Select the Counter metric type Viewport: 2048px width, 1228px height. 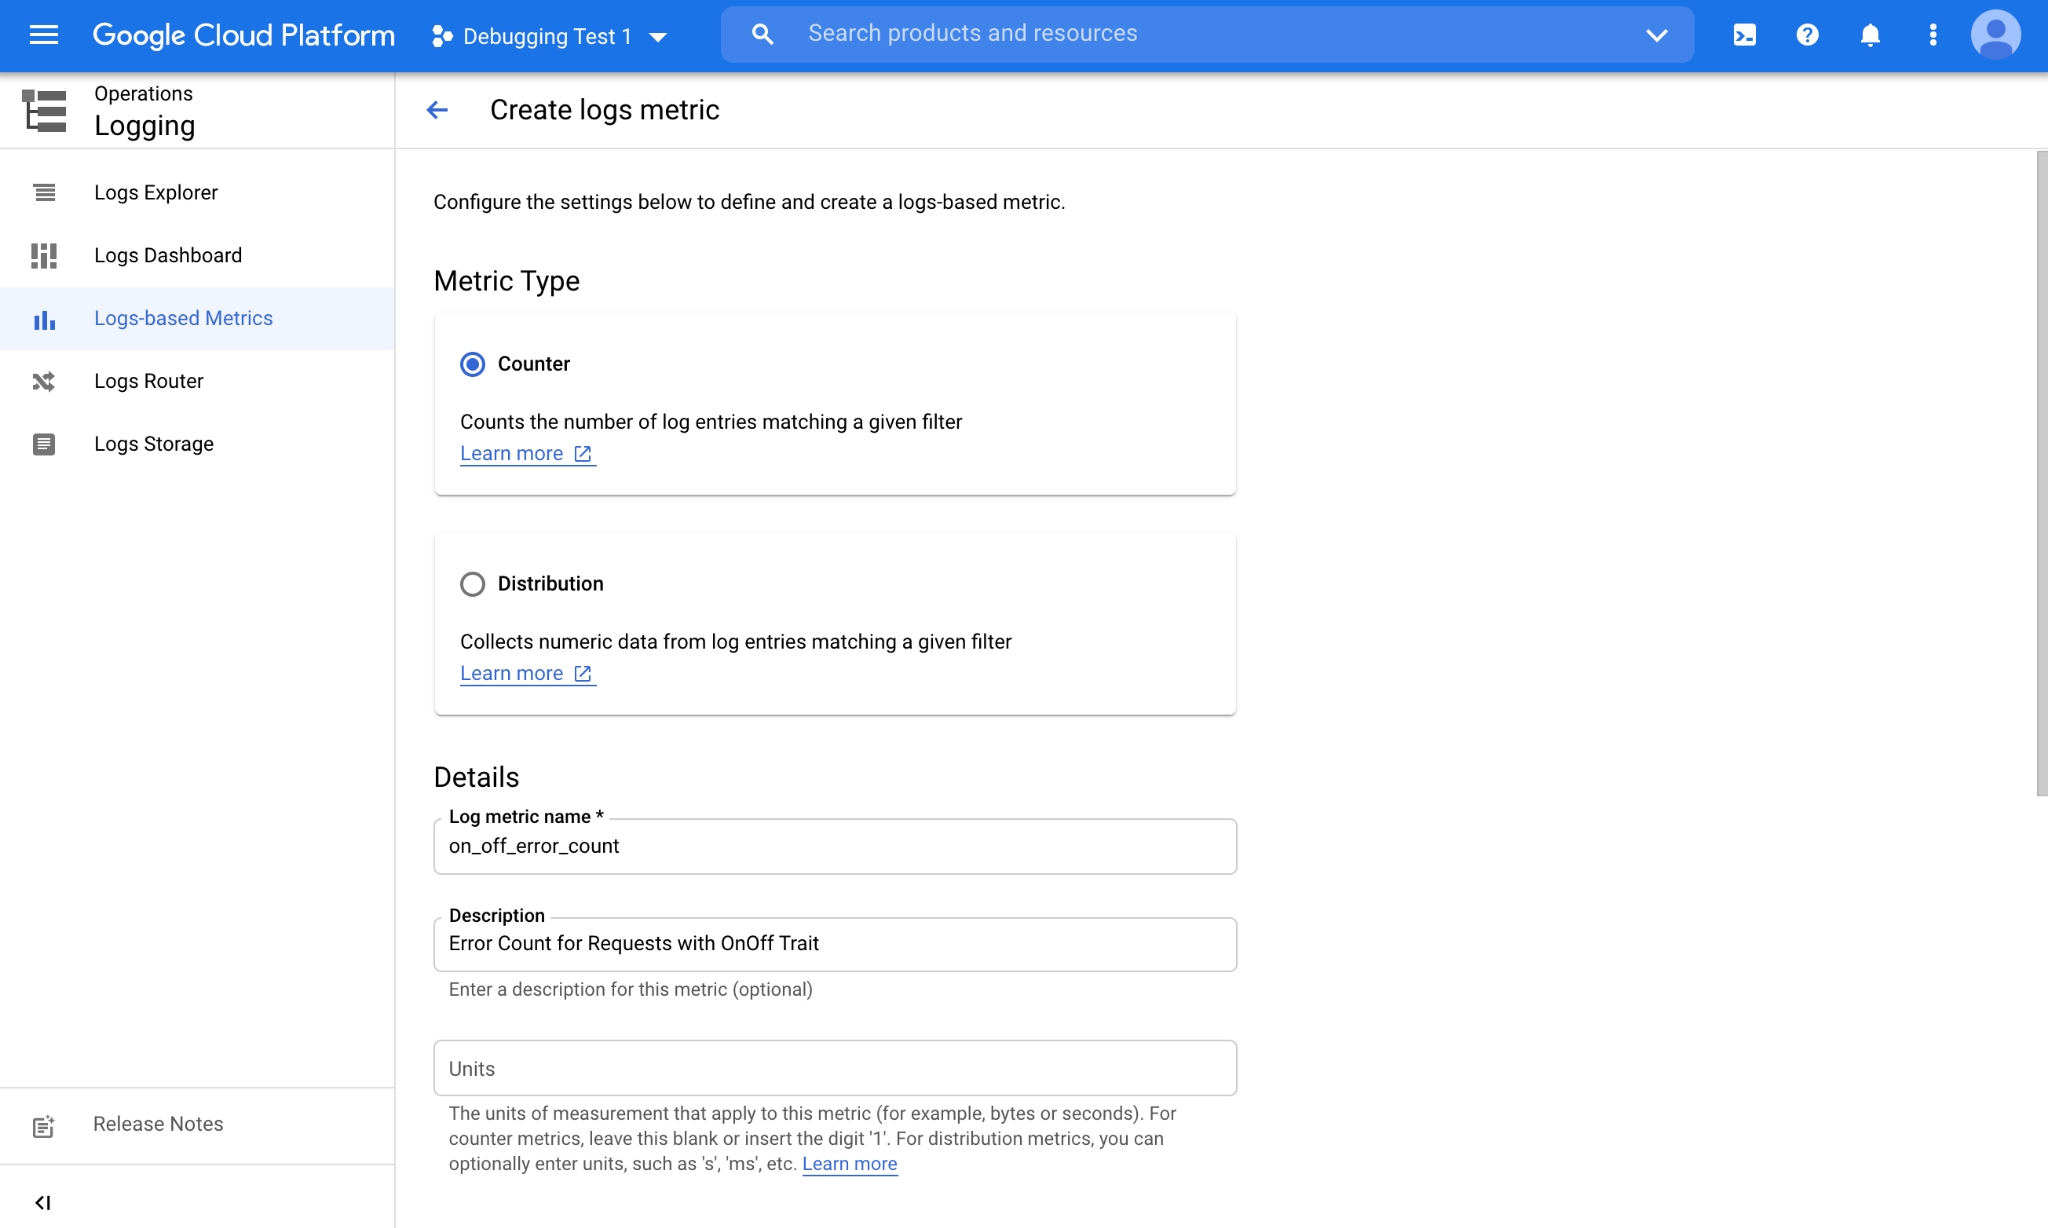pyautogui.click(x=472, y=364)
